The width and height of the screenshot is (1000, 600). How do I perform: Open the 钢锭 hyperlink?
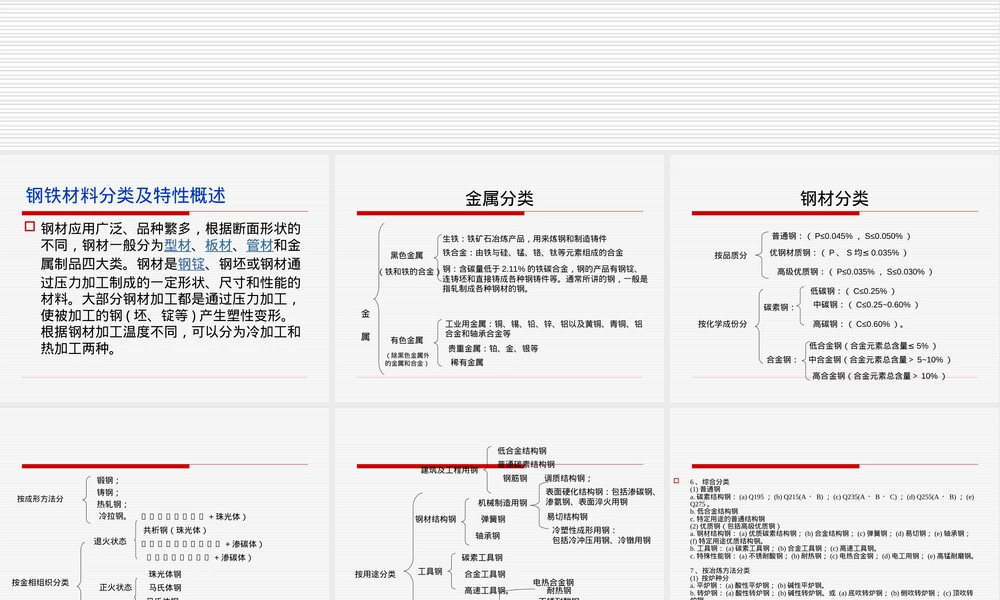pos(191,264)
